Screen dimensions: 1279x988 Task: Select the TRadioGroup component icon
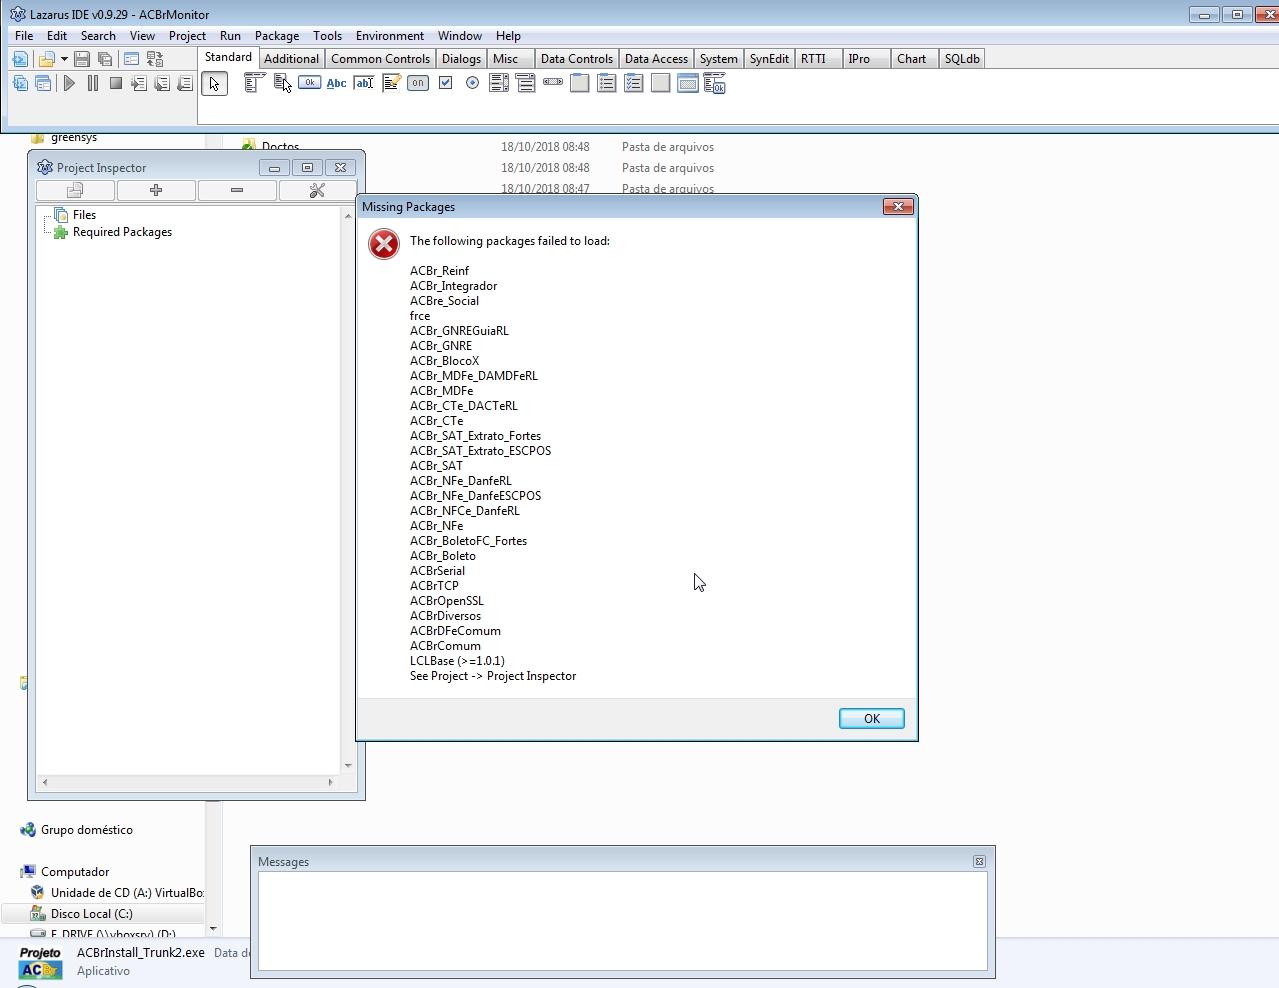click(607, 84)
